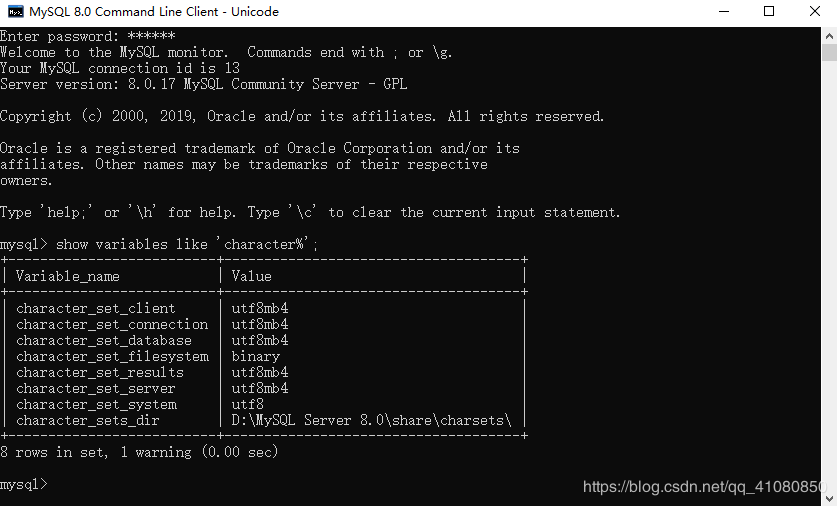Image resolution: width=837 pixels, height=506 pixels.
Task: Click the vertical scrollbar thumb
Action: pos(829,53)
